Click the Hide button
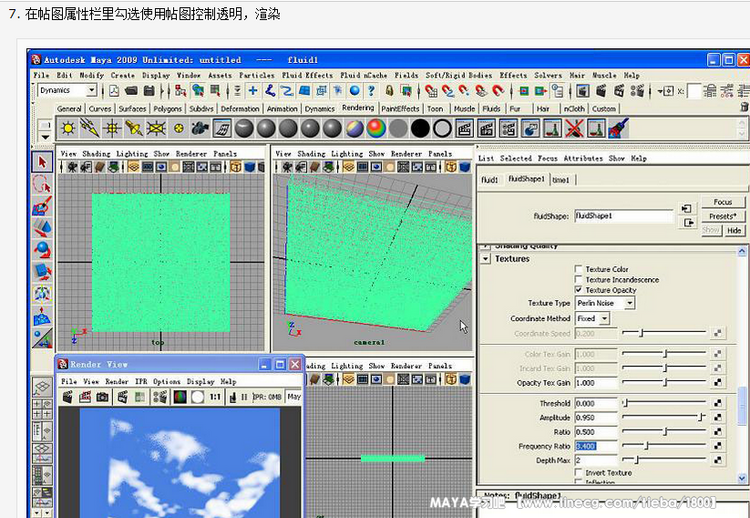The width and height of the screenshot is (750, 518). [734, 230]
